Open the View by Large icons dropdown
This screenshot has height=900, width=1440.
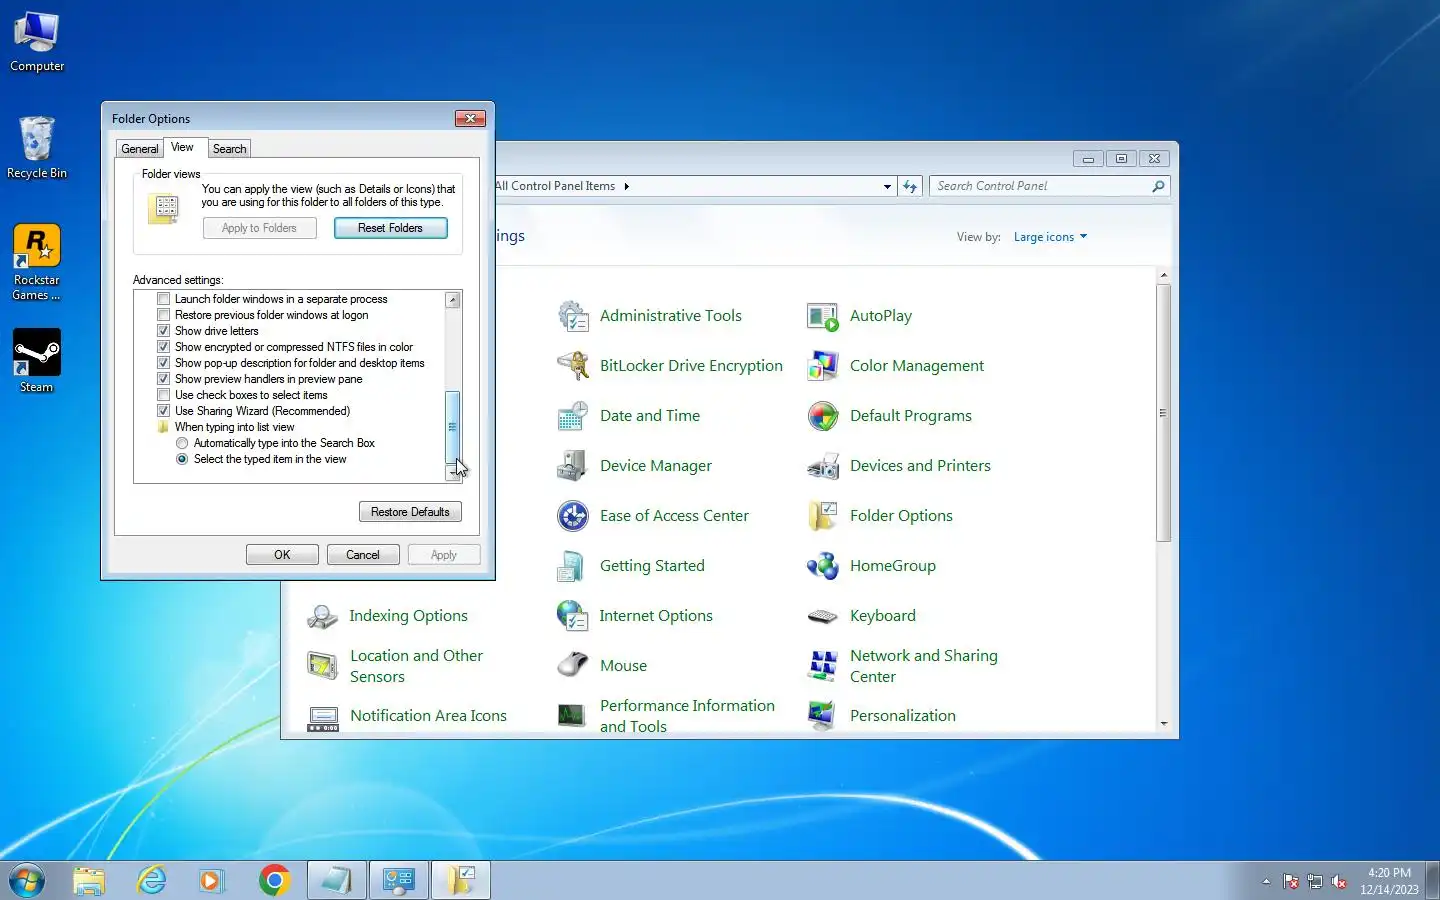pyautogui.click(x=1050, y=237)
